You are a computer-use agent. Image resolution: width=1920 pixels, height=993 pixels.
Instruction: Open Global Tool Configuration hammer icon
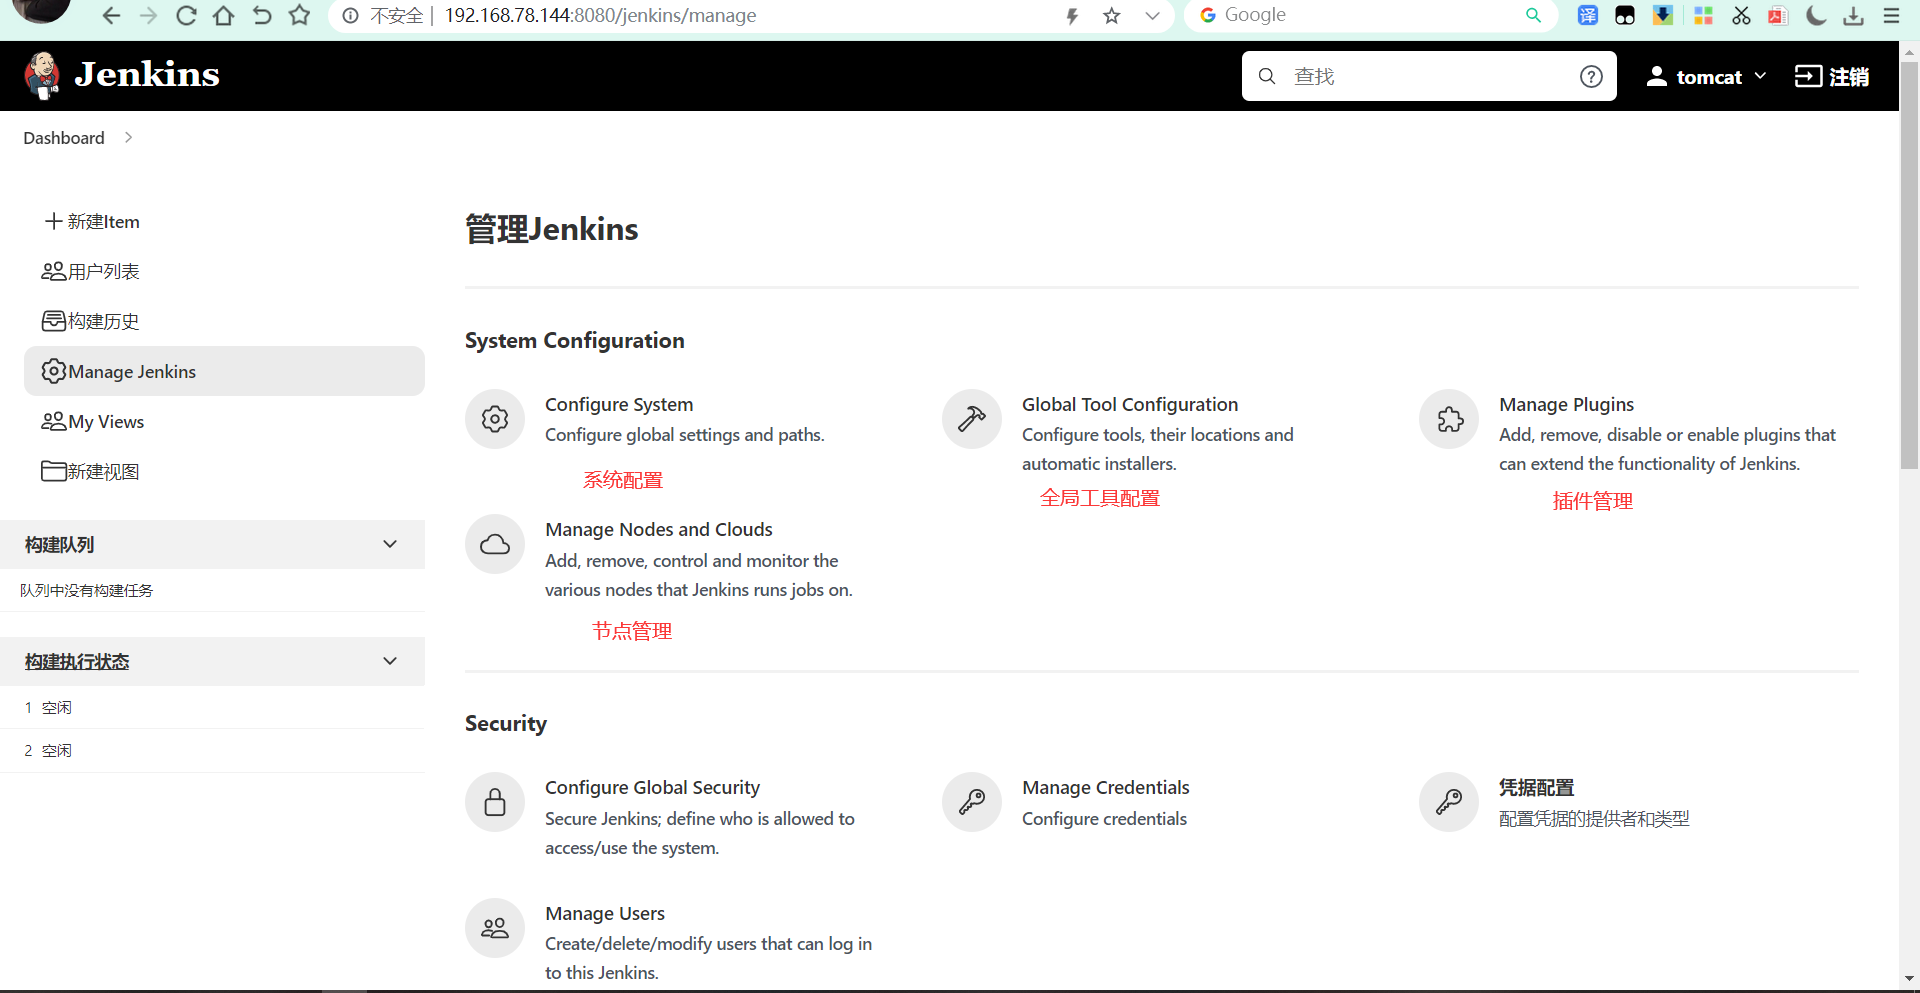pyautogui.click(x=971, y=419)
